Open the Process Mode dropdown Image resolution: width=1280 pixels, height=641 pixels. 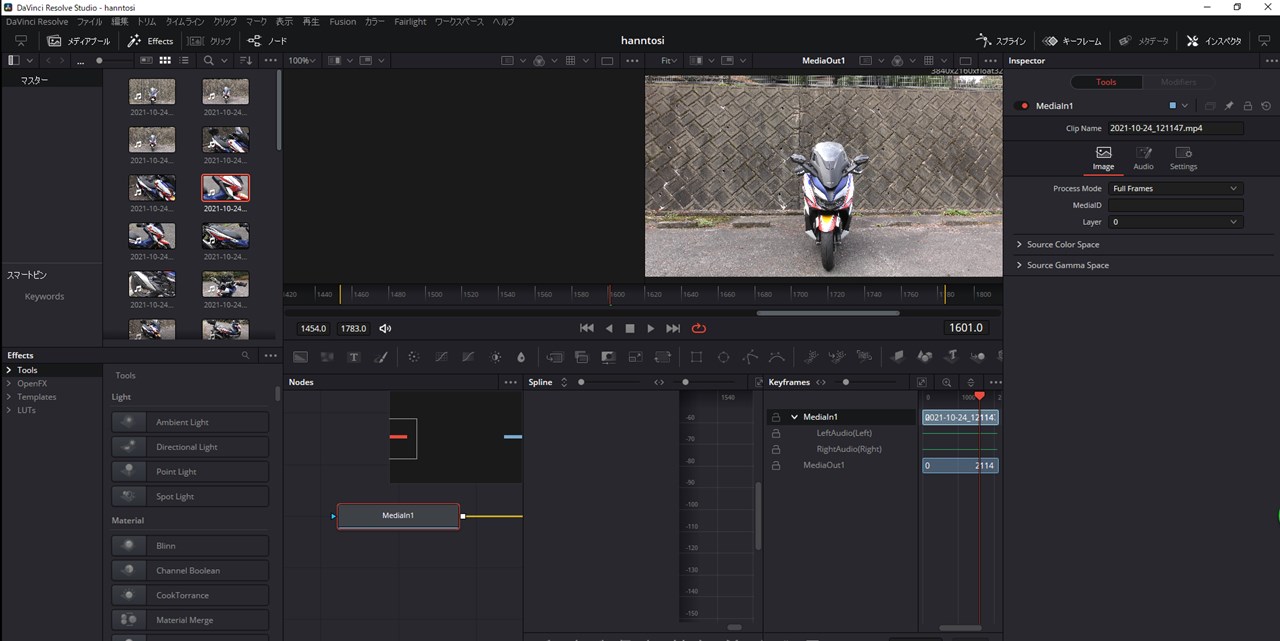point(1175,188)
